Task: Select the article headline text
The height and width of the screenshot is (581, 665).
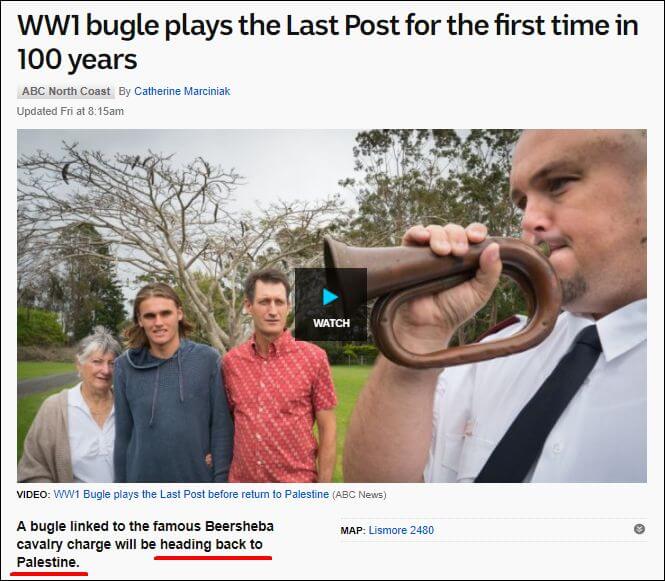Action: (327, 42)
